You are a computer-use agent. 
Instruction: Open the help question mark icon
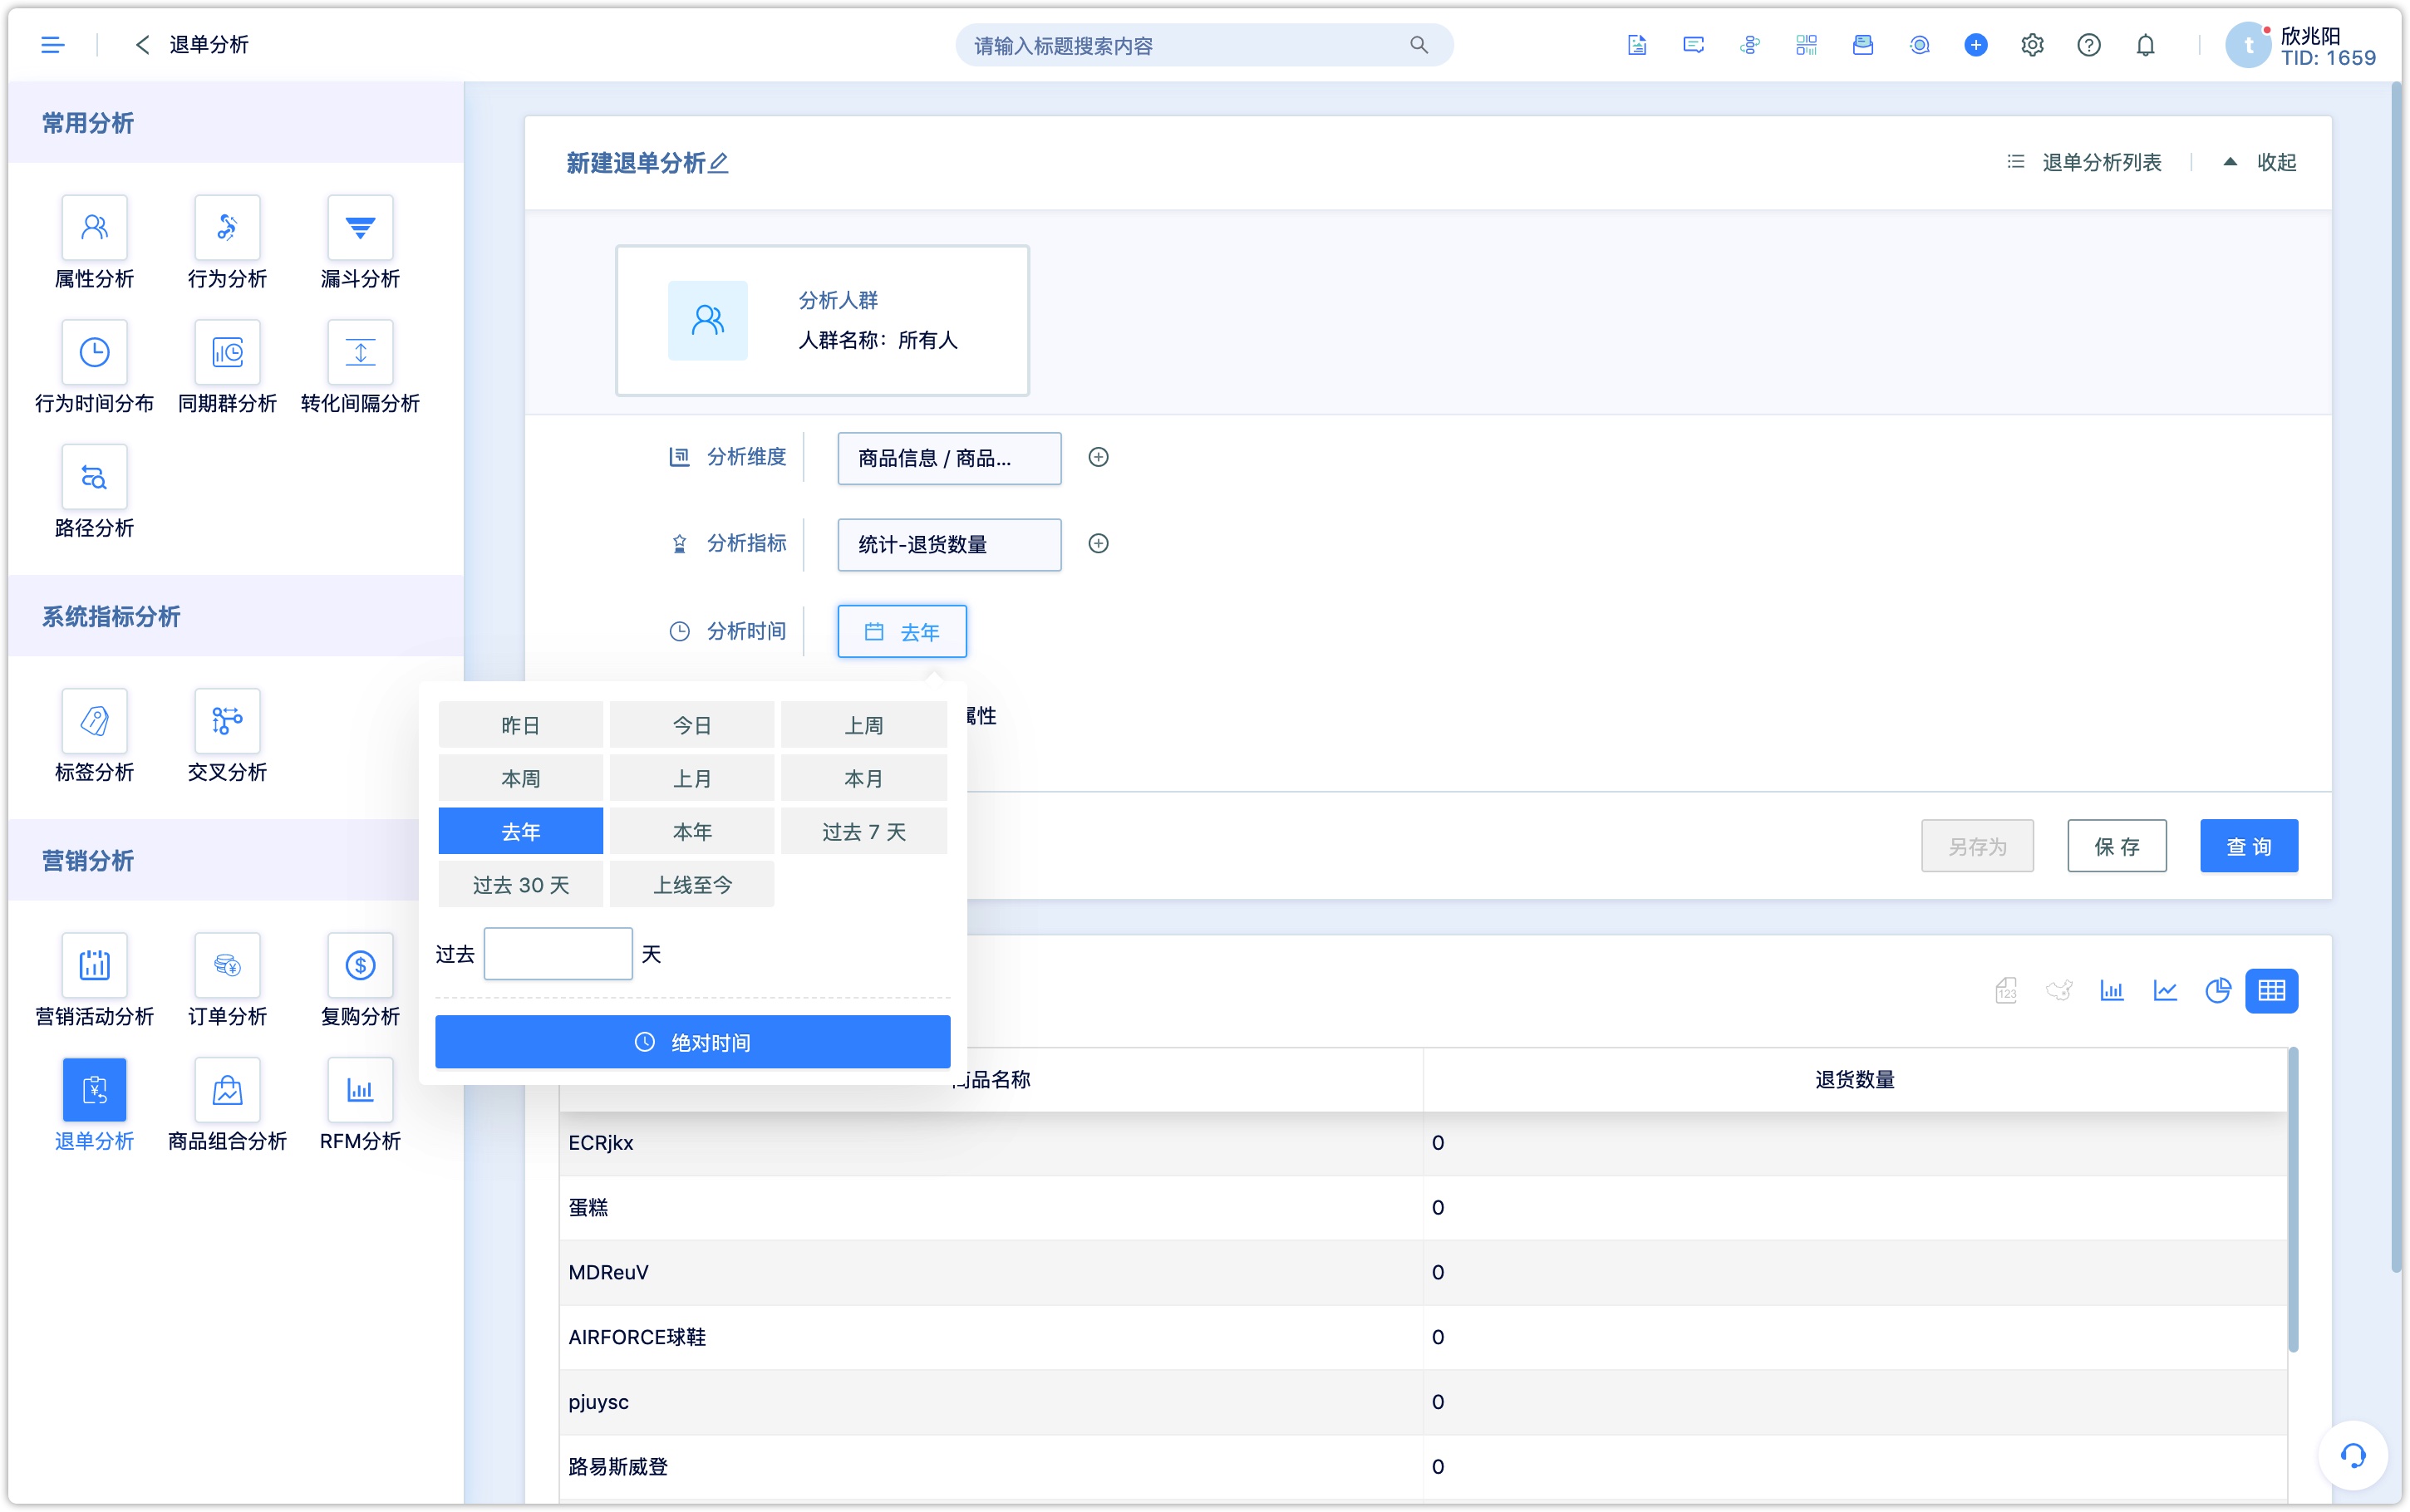2088,45
